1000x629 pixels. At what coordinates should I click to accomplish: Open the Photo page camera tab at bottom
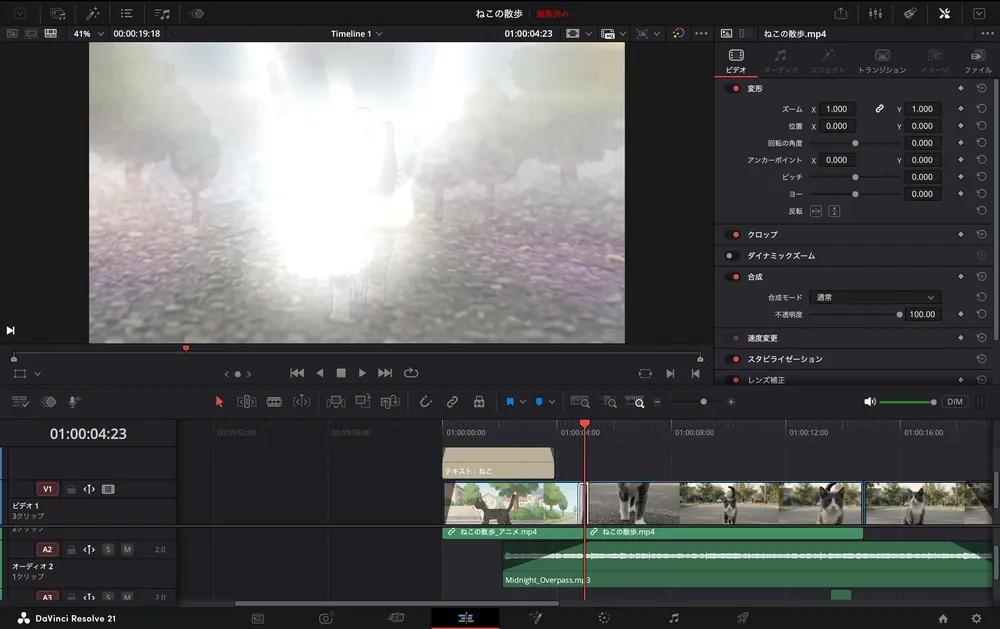click(326, 618)
